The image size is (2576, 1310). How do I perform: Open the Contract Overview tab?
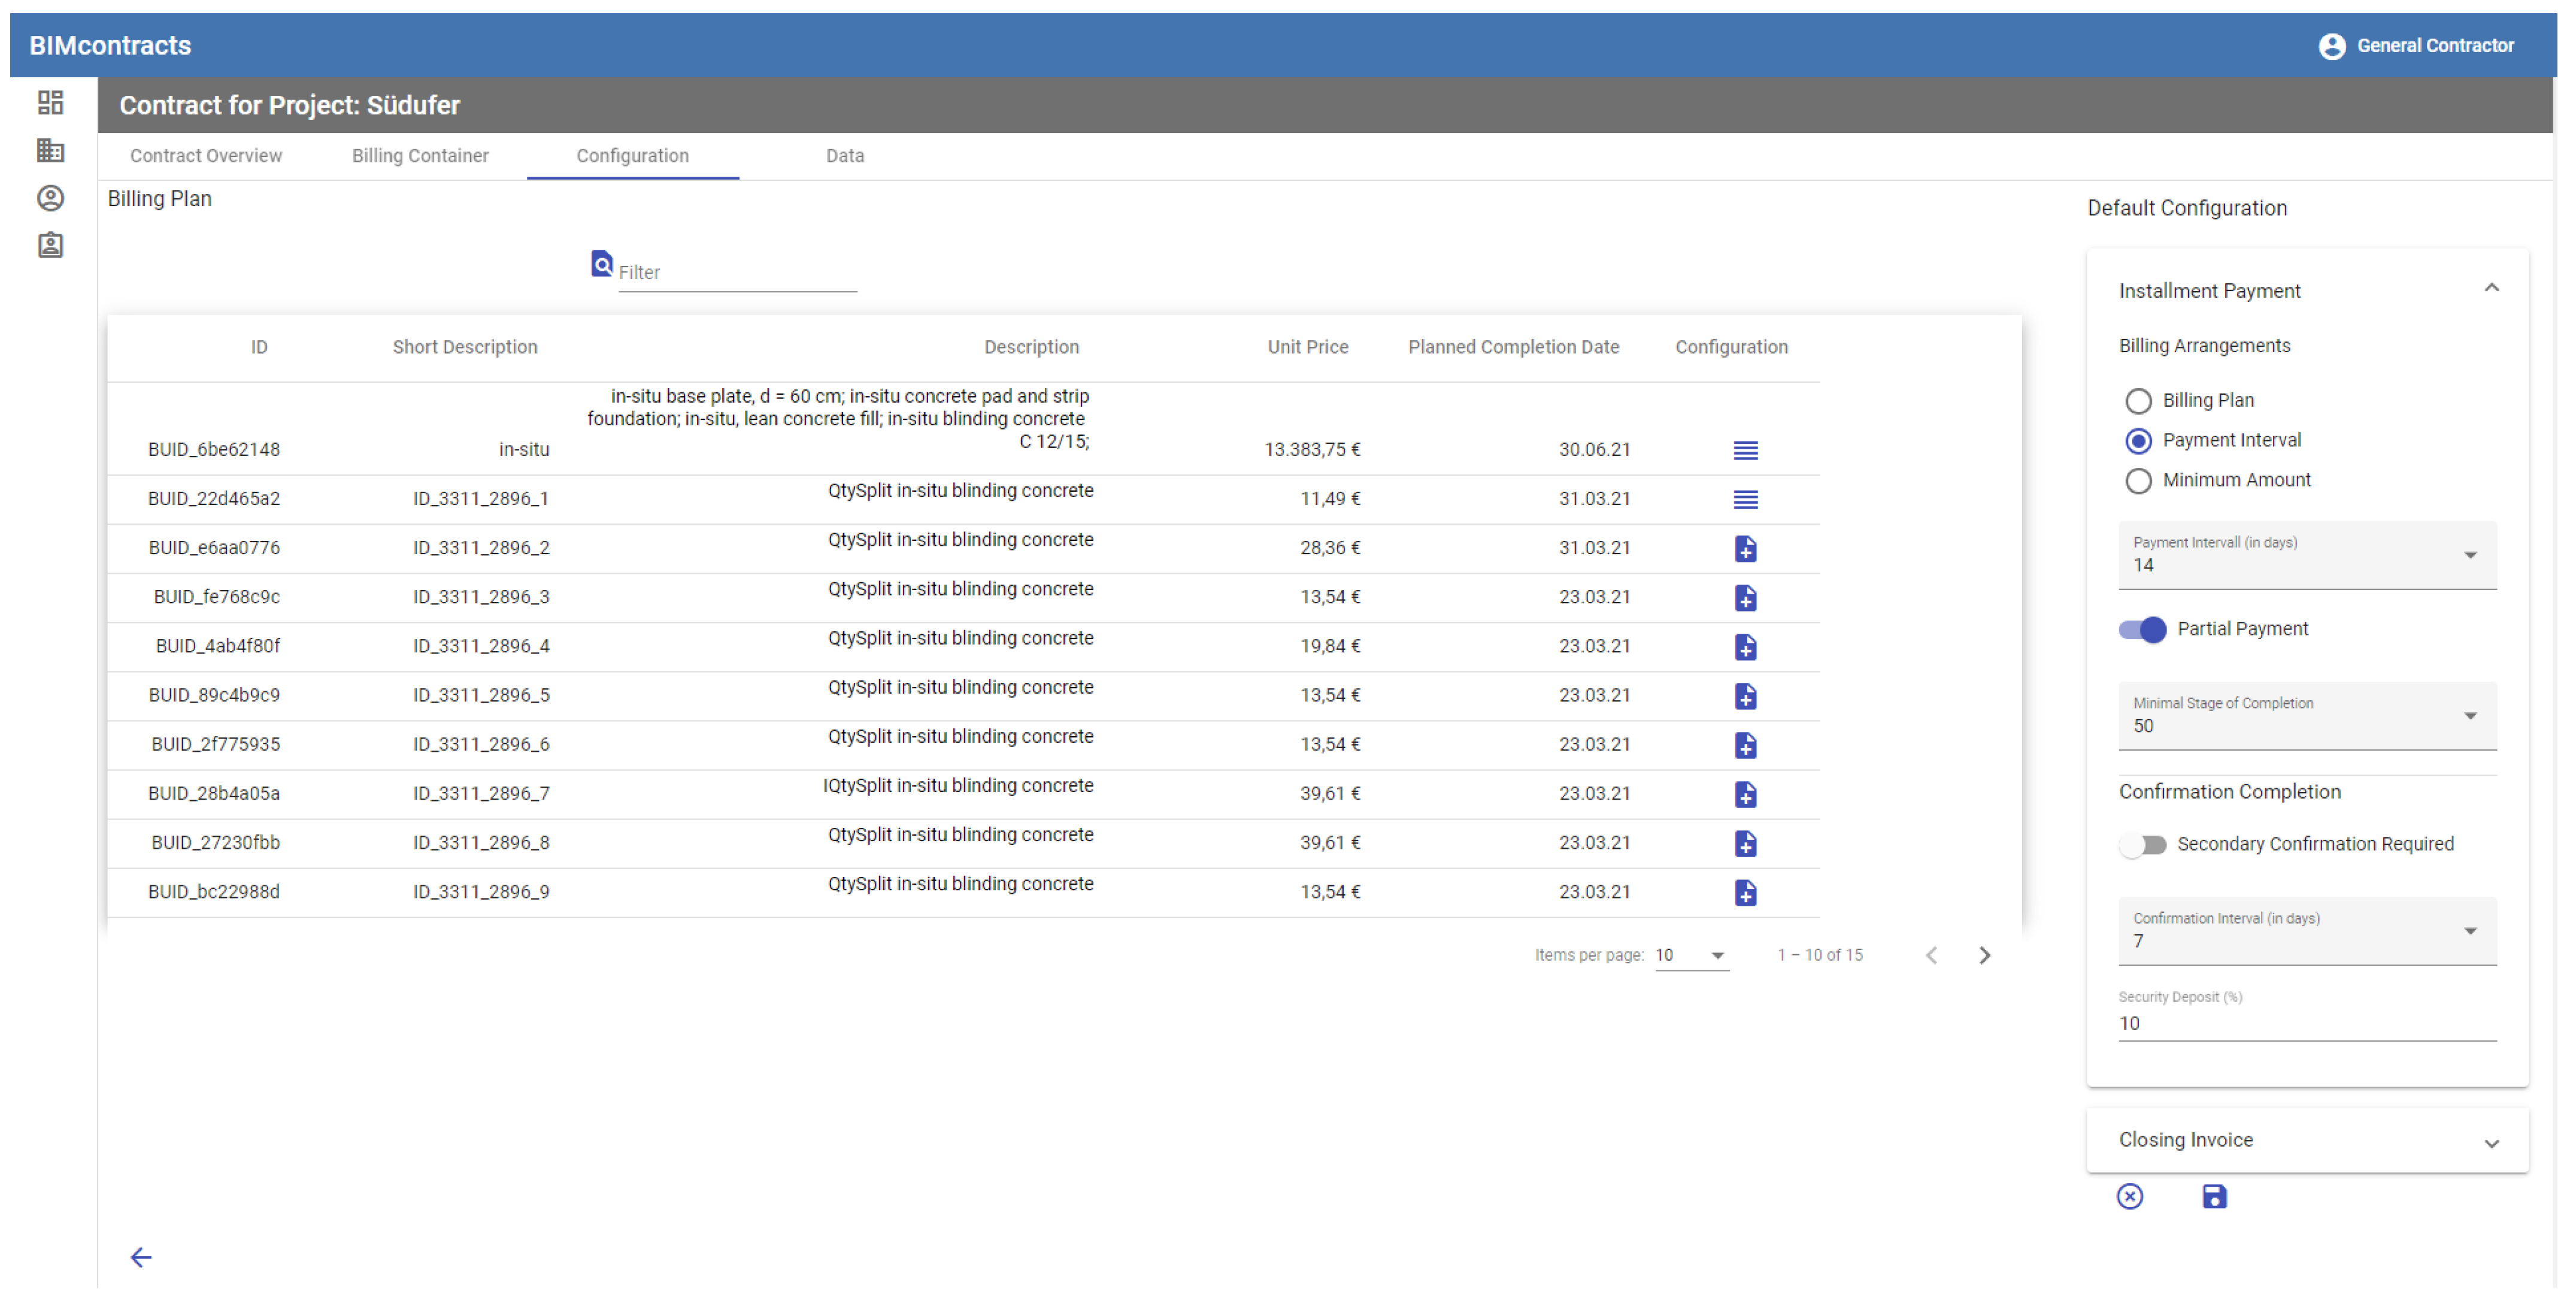206,156
